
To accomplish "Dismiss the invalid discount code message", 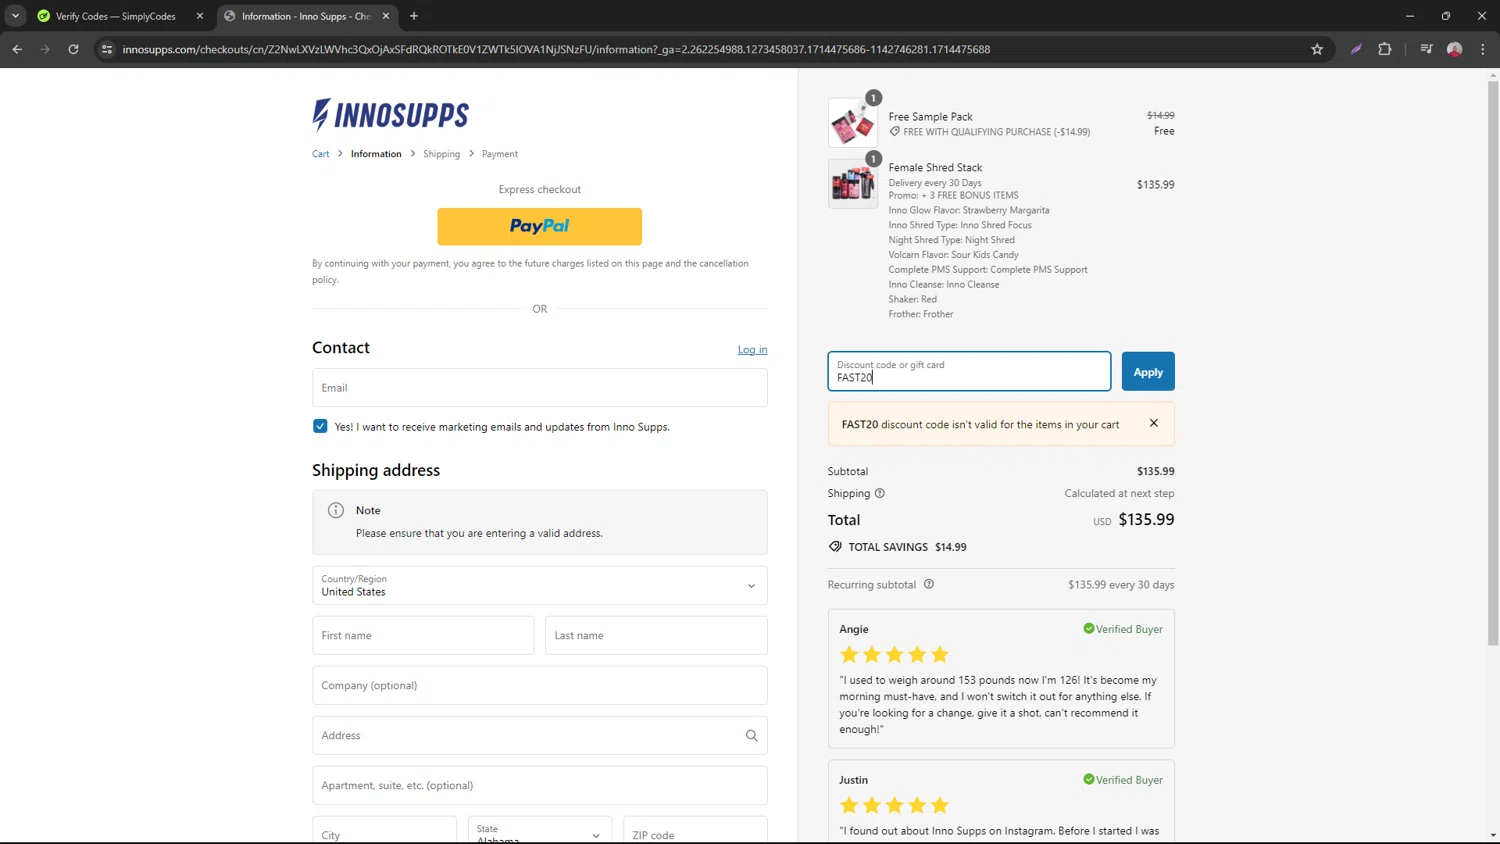I will (x=1154, y=423).
